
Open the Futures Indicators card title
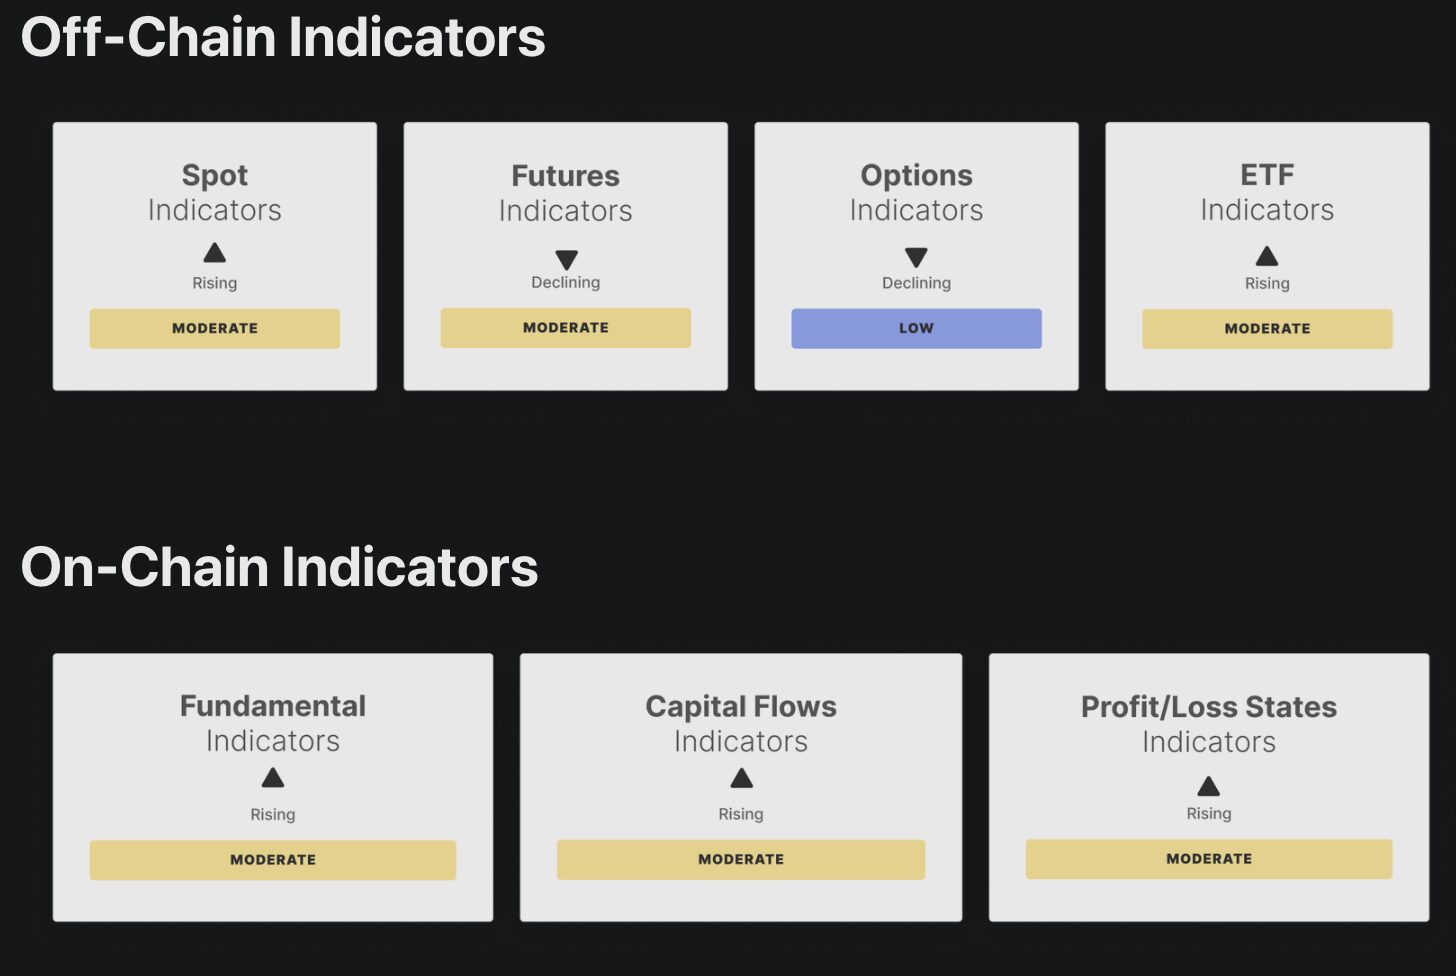click(x=566, y=193)
